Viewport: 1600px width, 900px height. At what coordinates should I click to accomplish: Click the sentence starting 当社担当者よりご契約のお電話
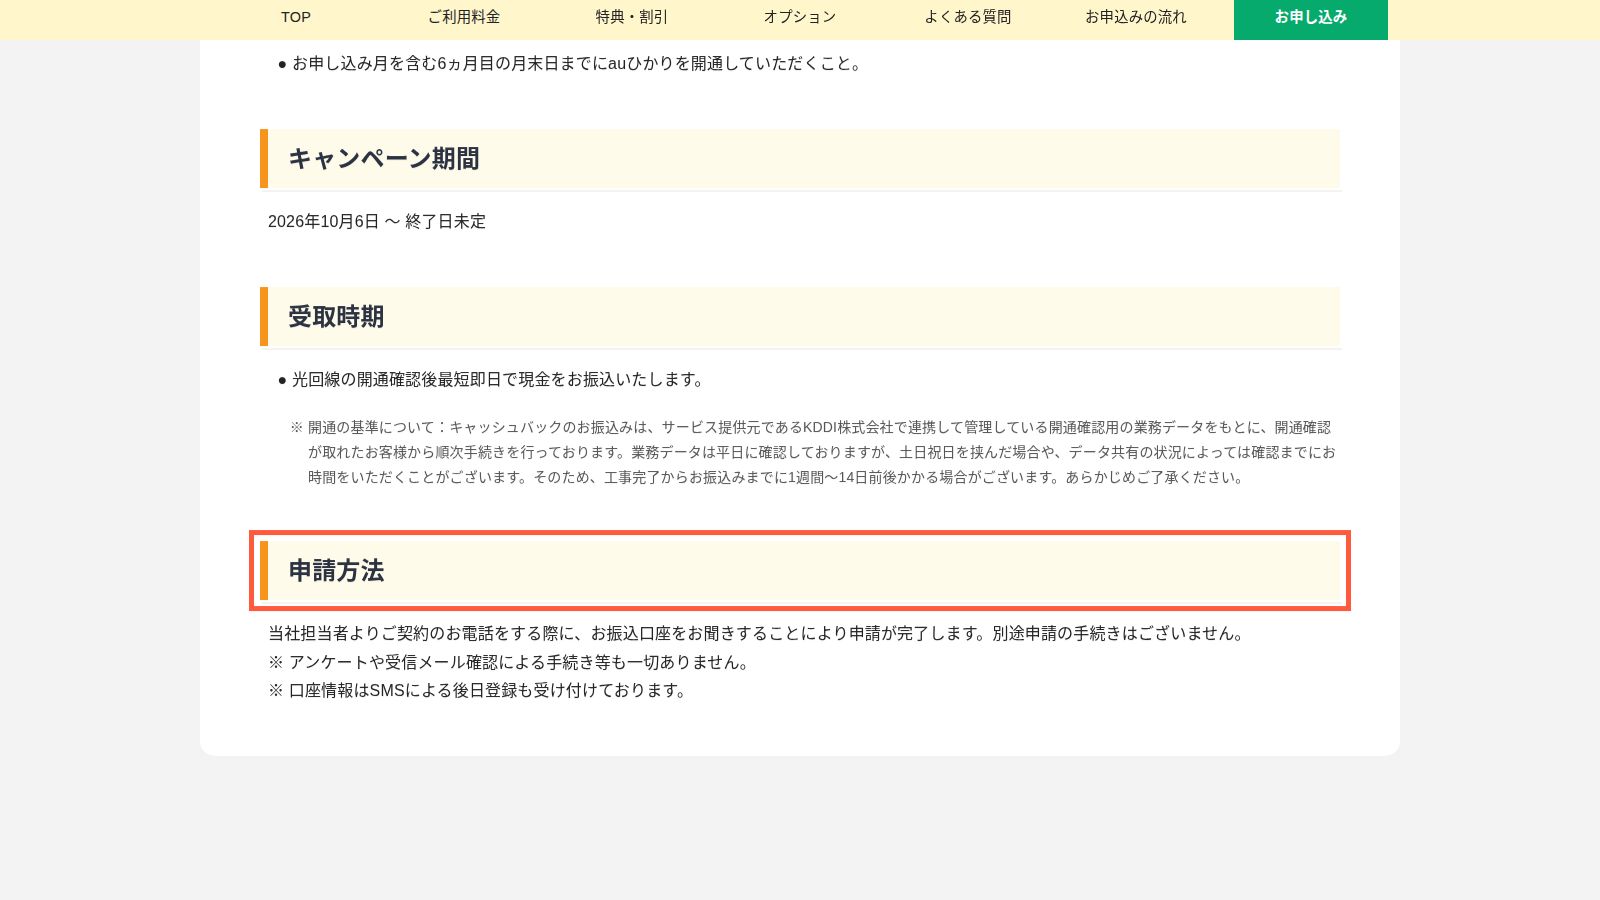[757, 633]
